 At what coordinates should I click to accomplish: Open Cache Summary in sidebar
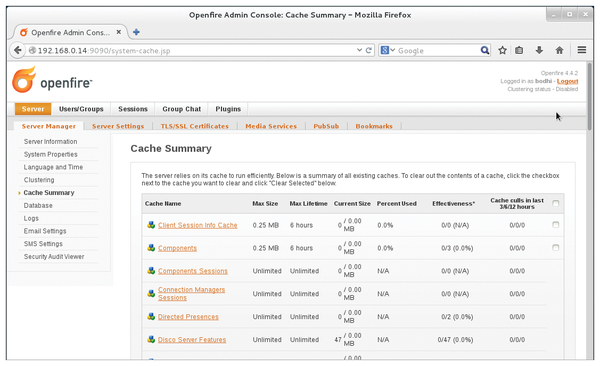pos(49,193)
